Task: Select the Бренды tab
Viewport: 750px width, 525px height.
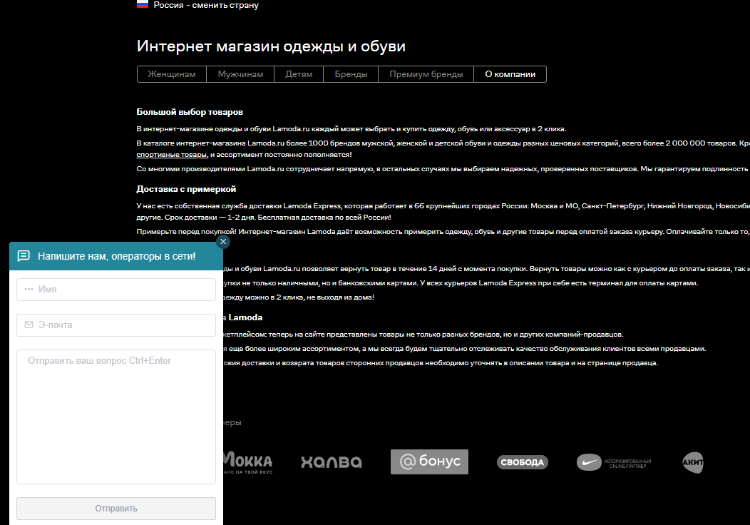Action: point(351,74)
